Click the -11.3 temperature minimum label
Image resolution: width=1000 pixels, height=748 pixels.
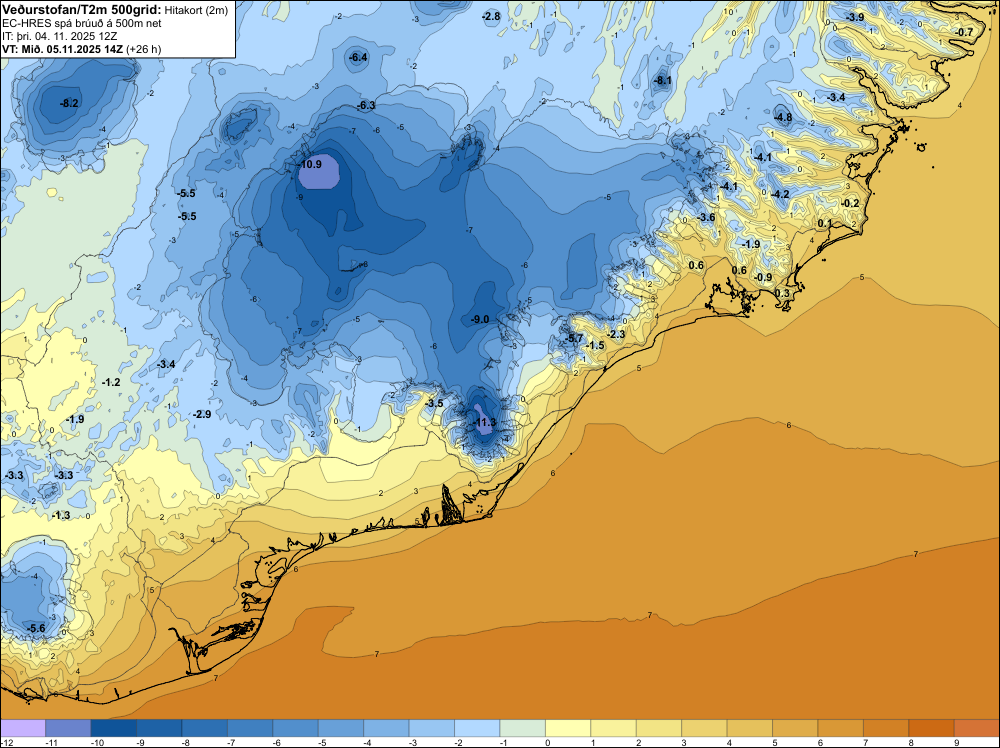(x=485, y=422)
